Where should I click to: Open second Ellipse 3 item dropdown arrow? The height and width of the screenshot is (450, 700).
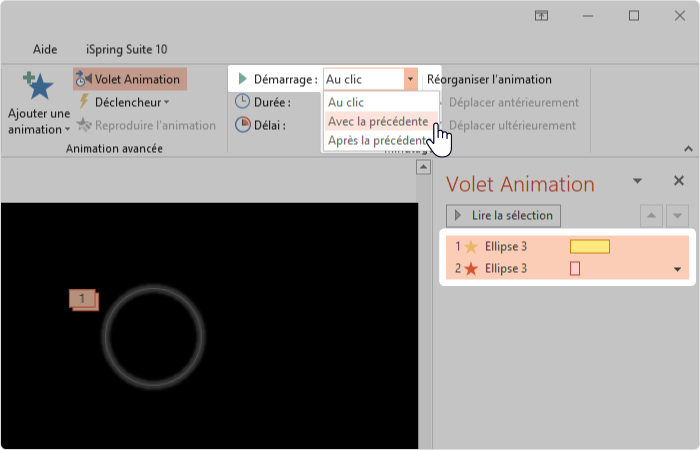(677, 269)
